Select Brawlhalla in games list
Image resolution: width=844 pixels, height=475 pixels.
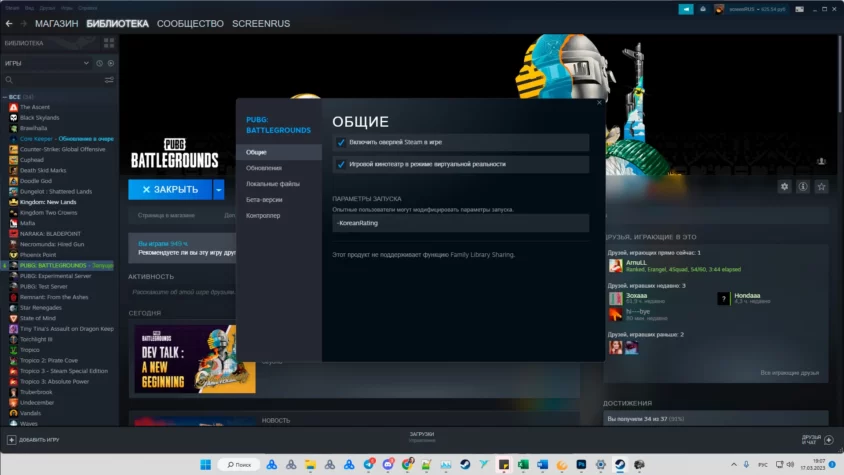33,128
